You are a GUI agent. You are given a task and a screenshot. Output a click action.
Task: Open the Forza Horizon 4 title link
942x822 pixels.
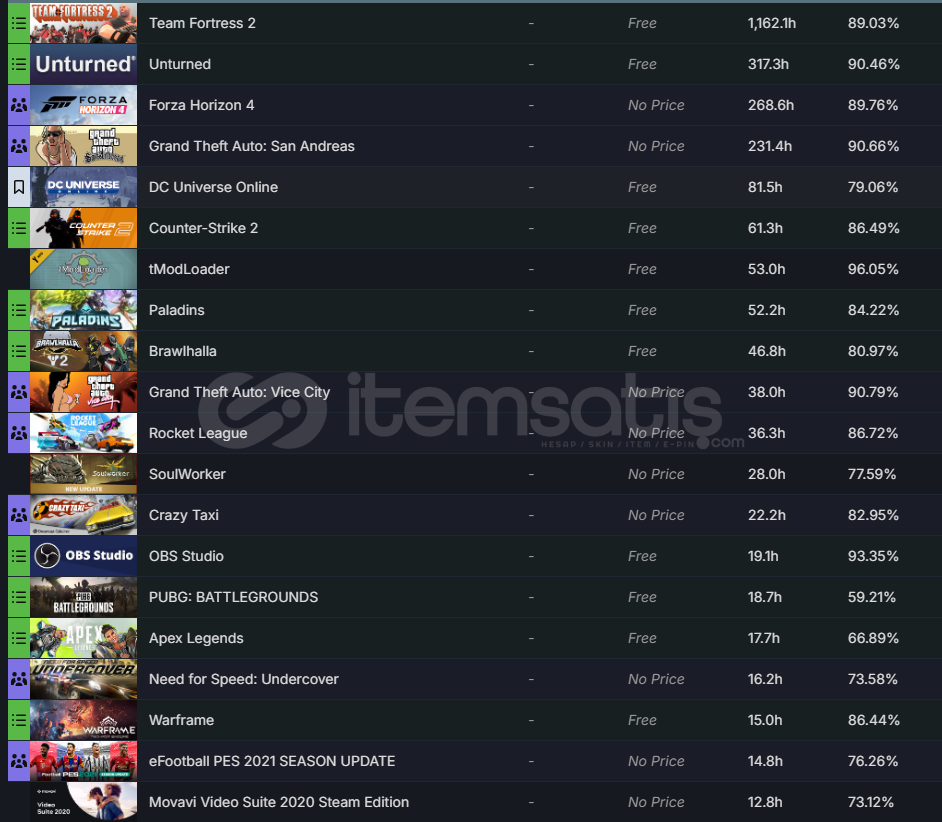[201, 105]
